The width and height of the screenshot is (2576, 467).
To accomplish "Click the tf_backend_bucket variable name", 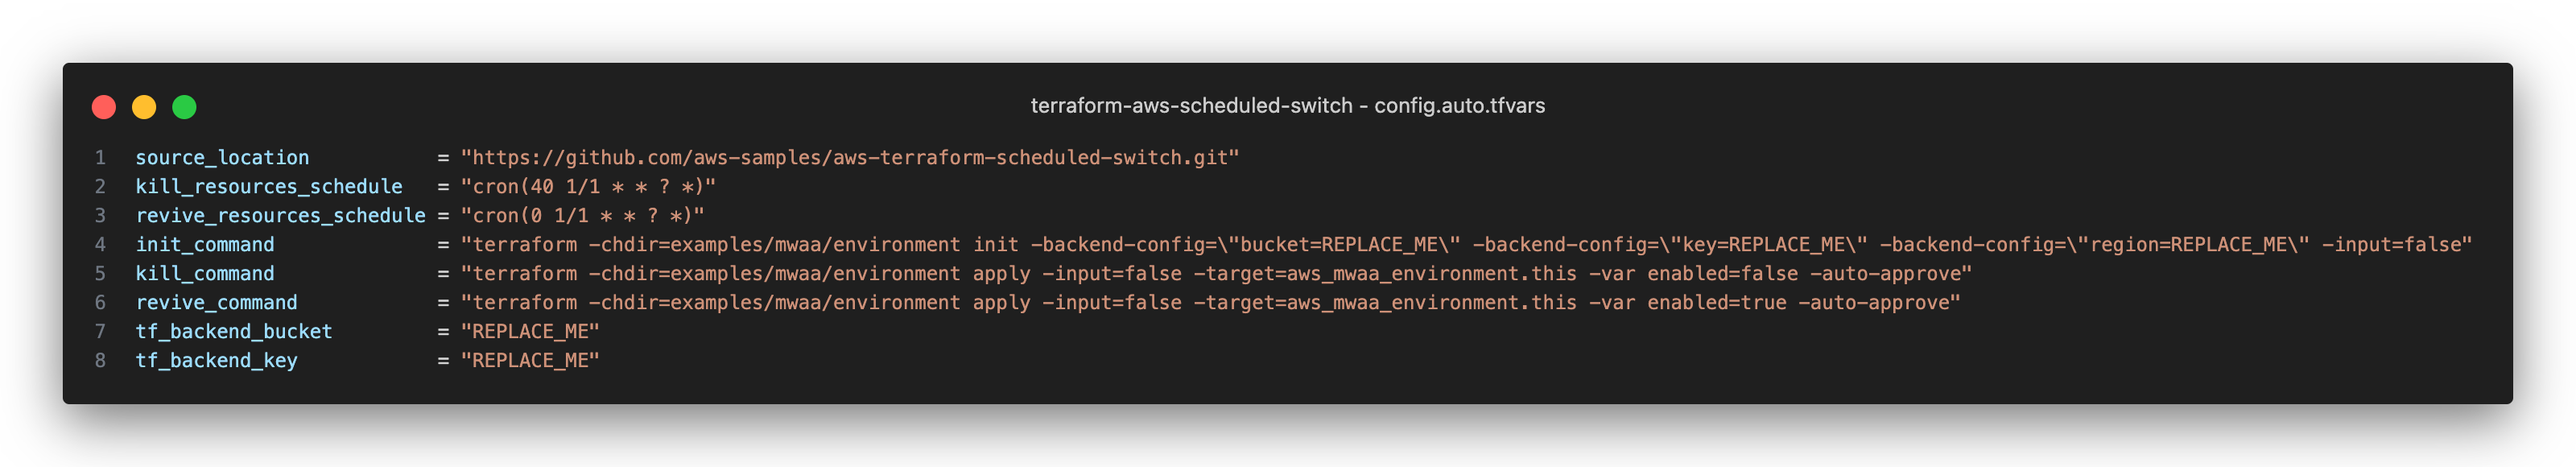I will pos(234,332).
